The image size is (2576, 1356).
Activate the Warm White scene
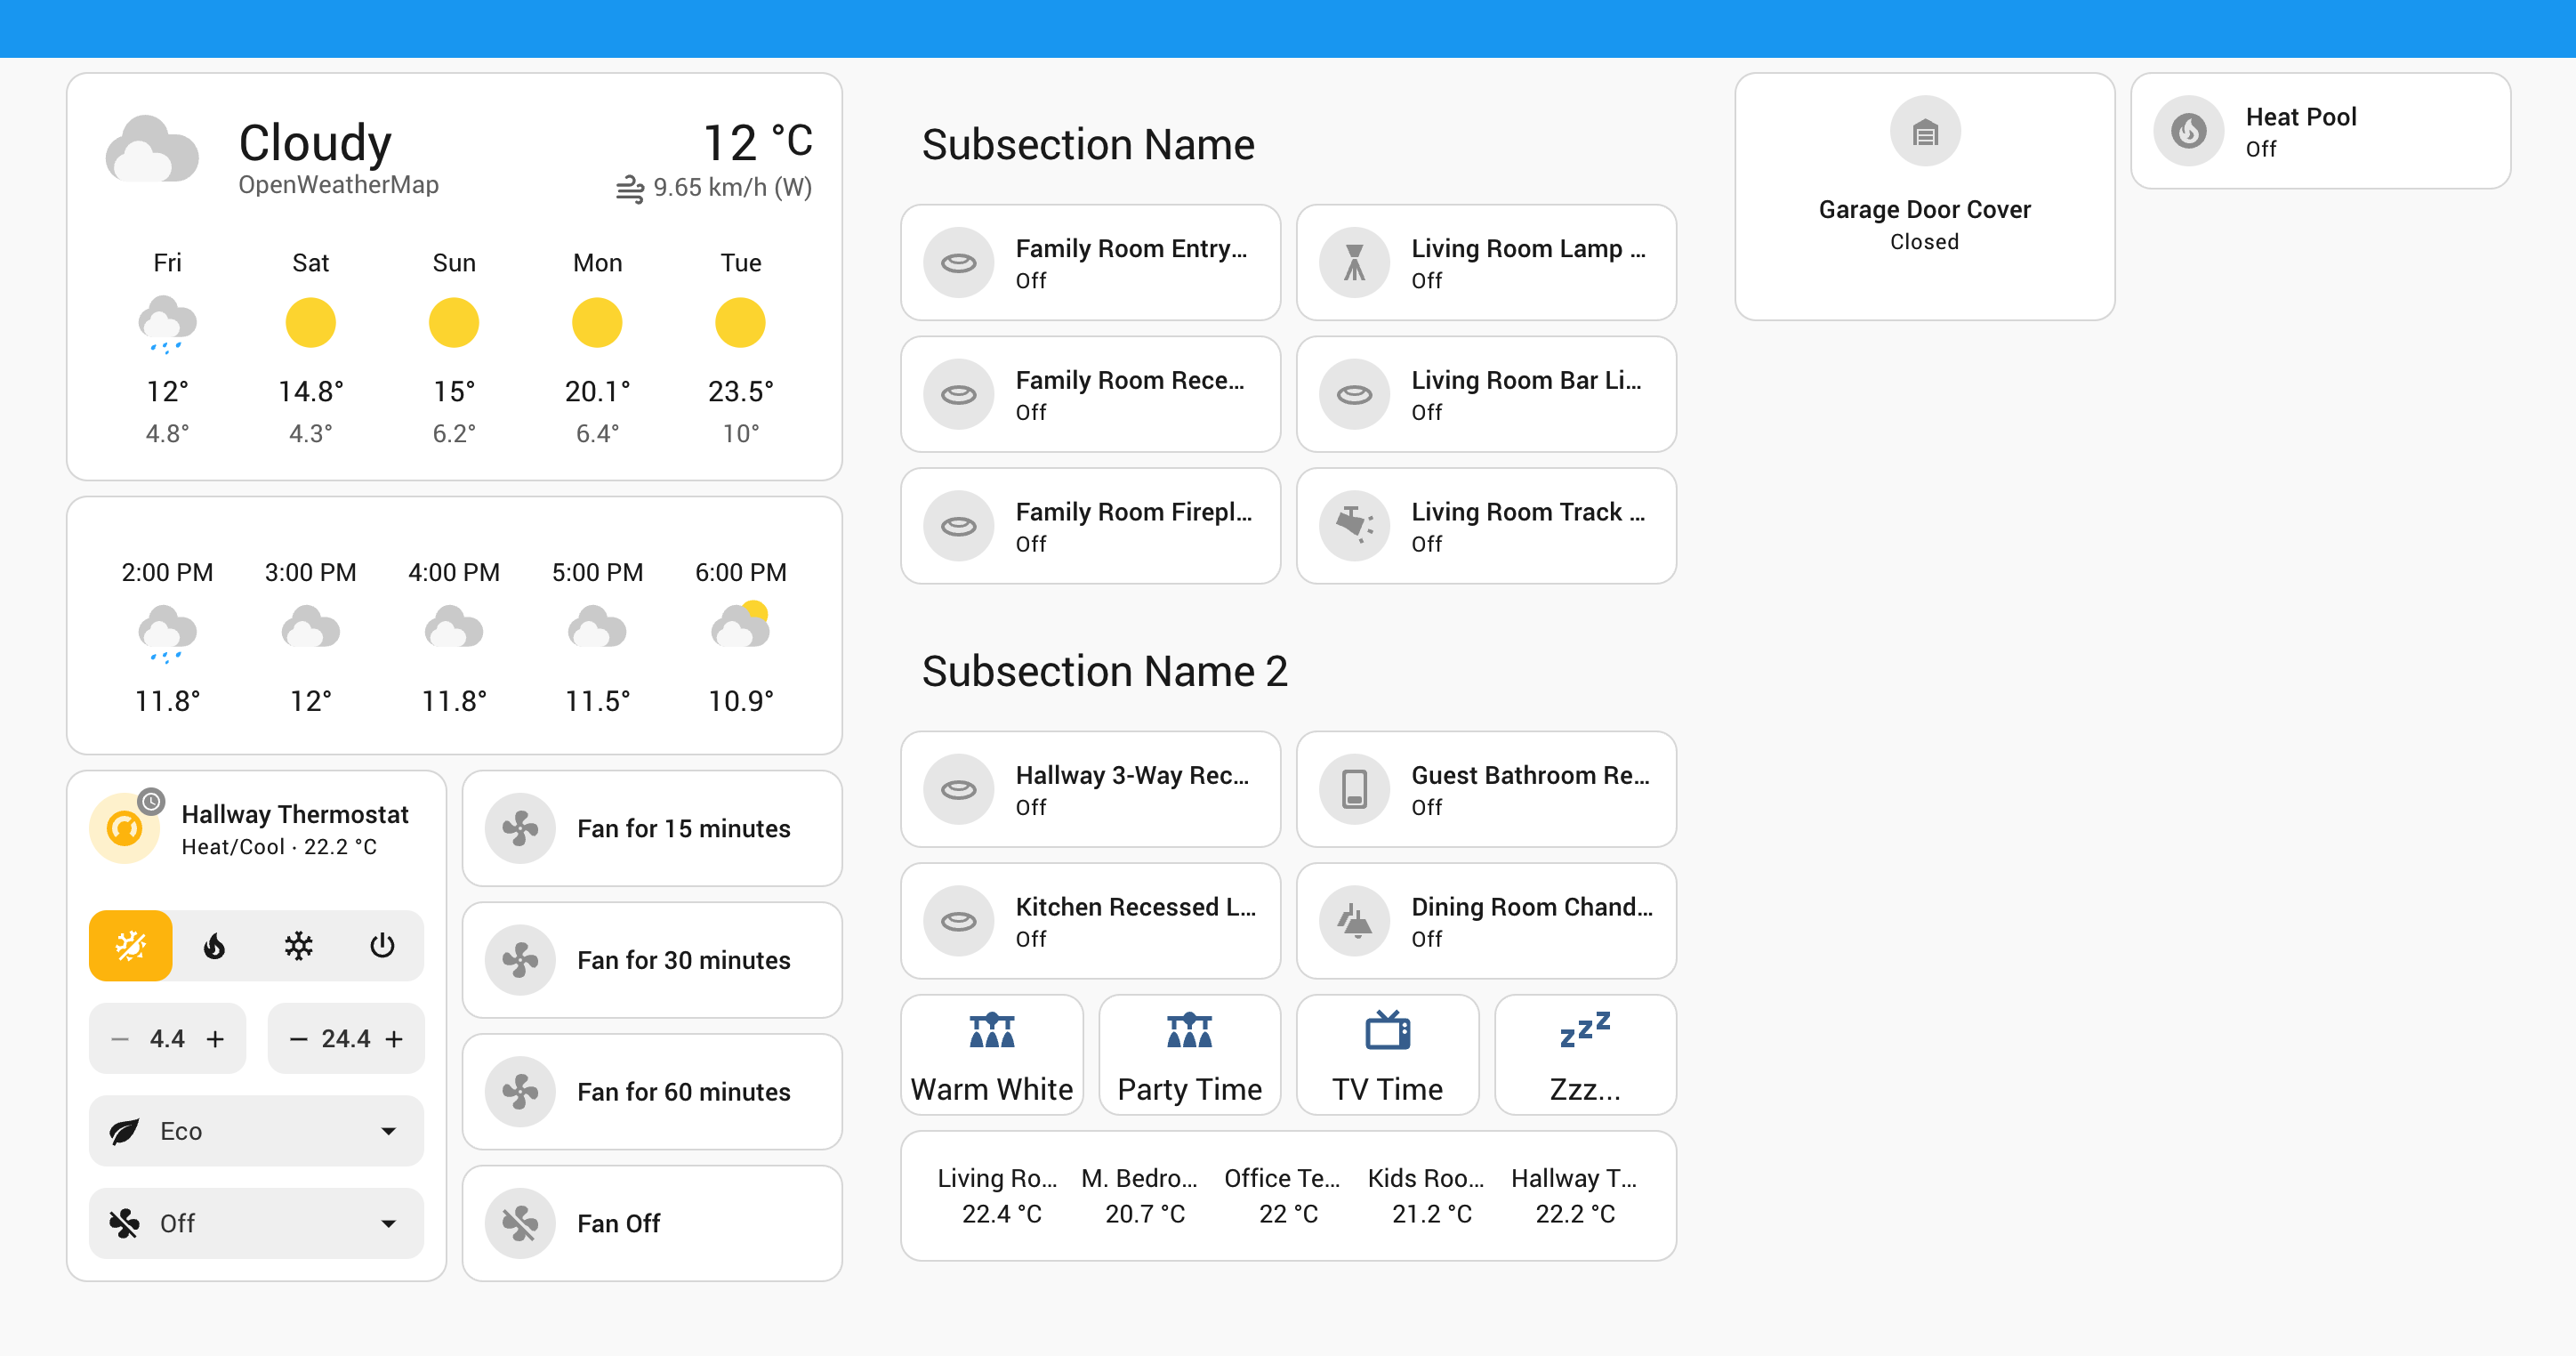[991, 1053]
